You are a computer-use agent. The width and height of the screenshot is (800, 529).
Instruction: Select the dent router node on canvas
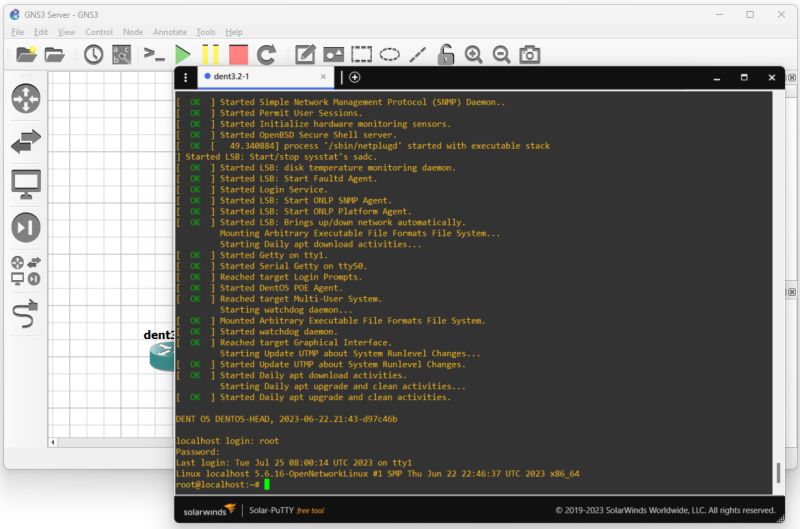[162, 356]
